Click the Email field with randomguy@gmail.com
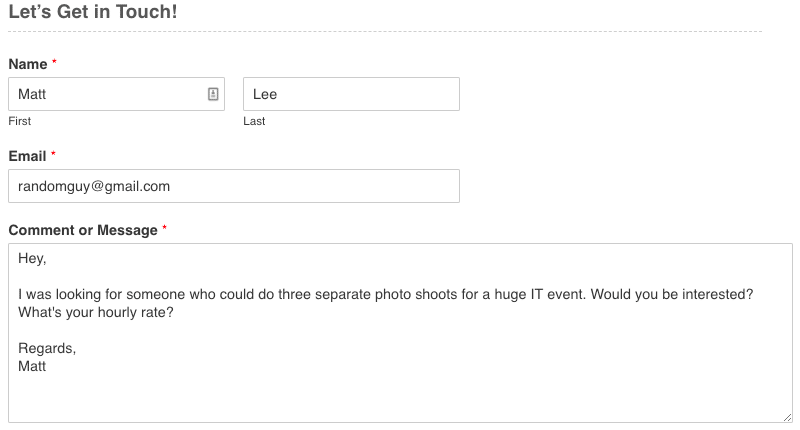The image size is (800, 430). coord(234,186)
